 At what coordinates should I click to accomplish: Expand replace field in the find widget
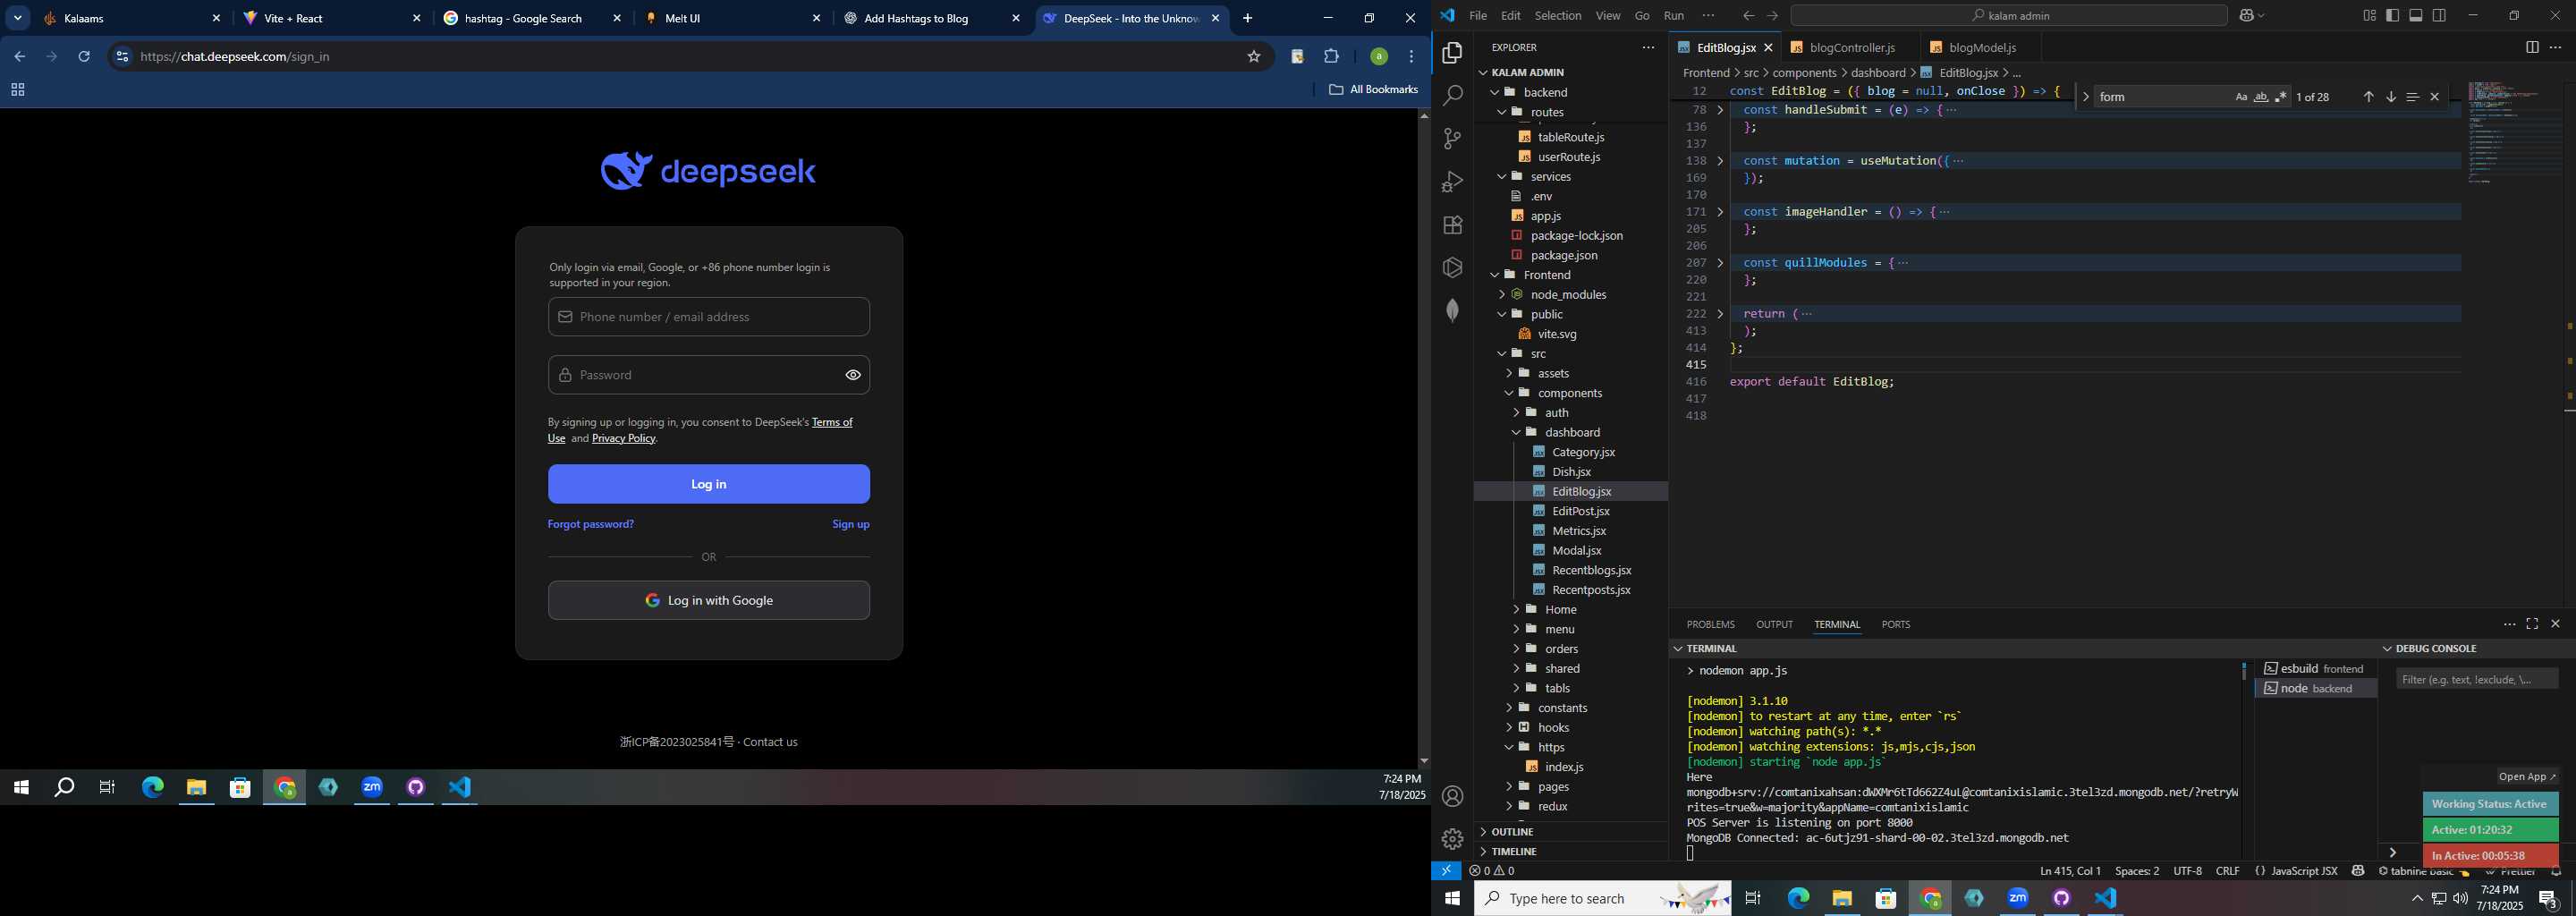point(2085,97)
